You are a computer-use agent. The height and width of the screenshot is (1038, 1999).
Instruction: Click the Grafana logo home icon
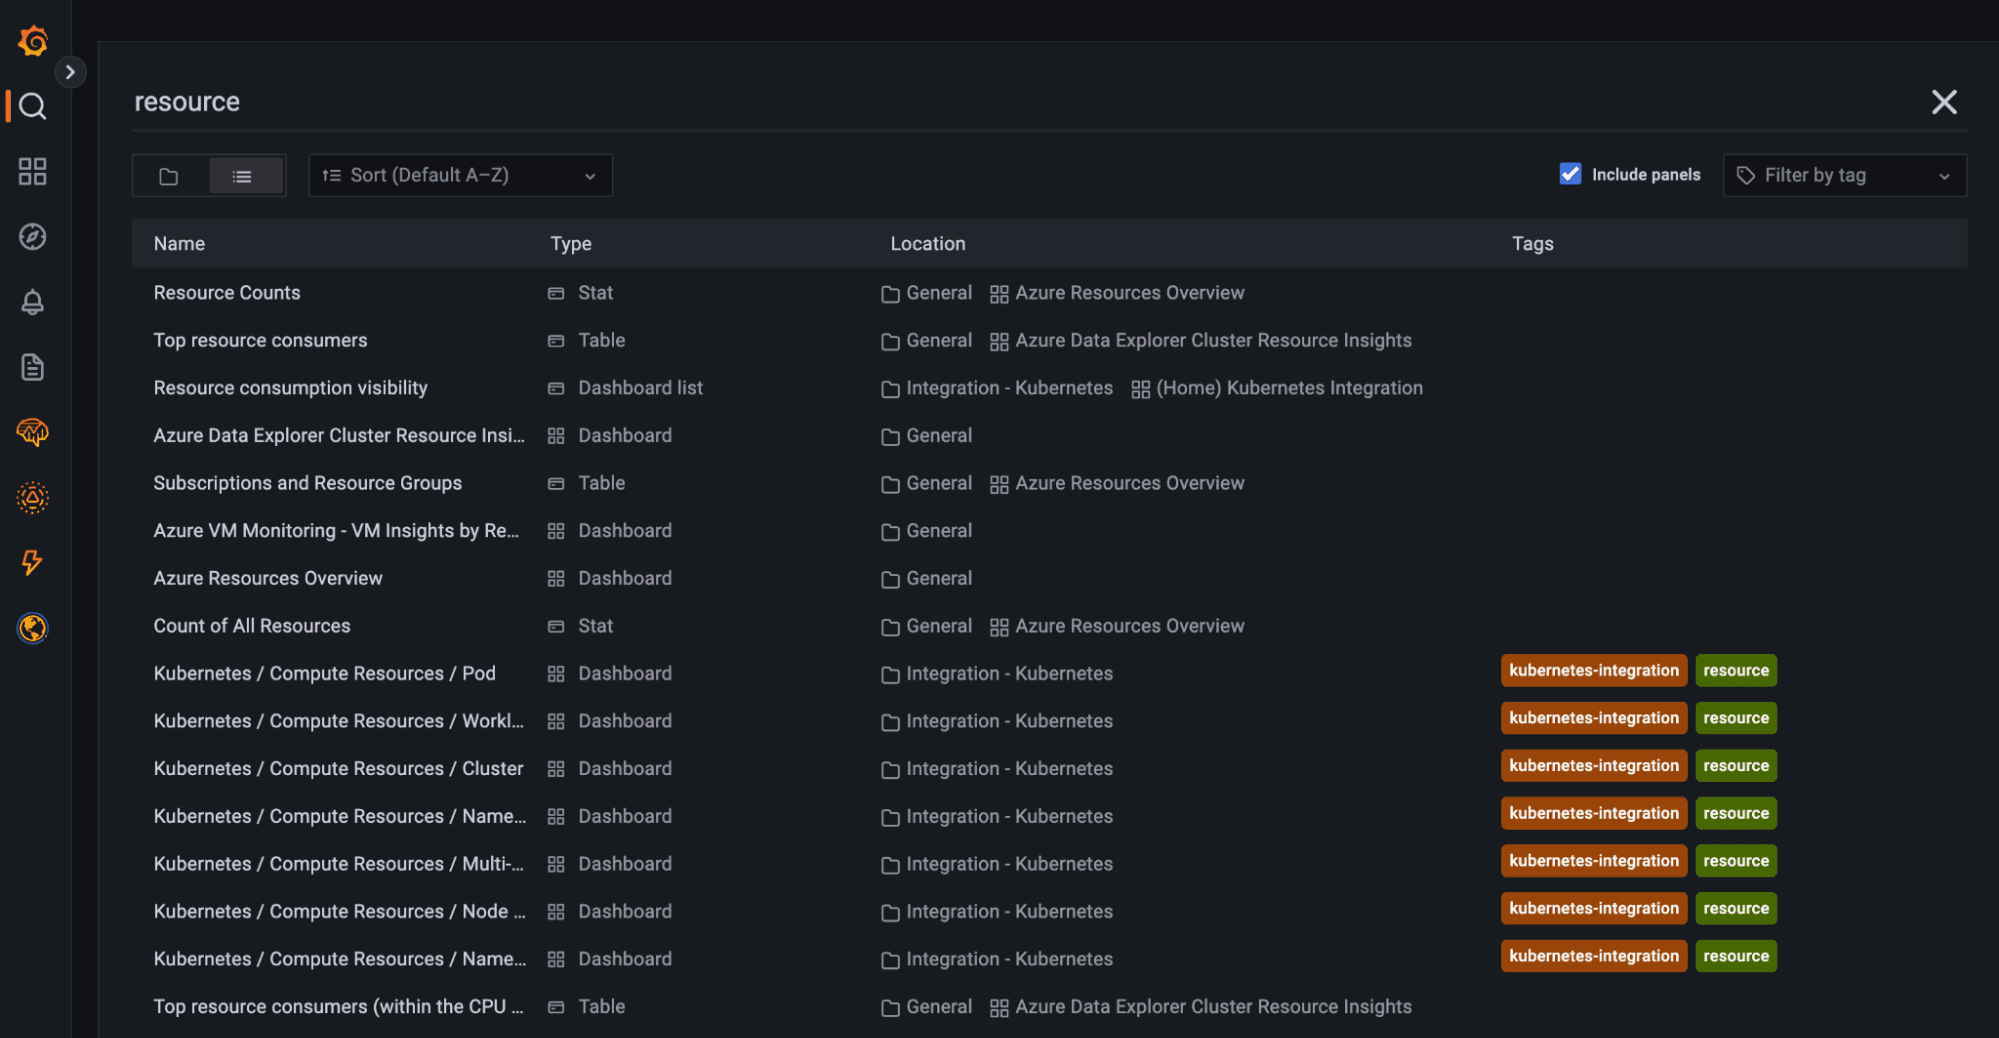pos(33,41)
